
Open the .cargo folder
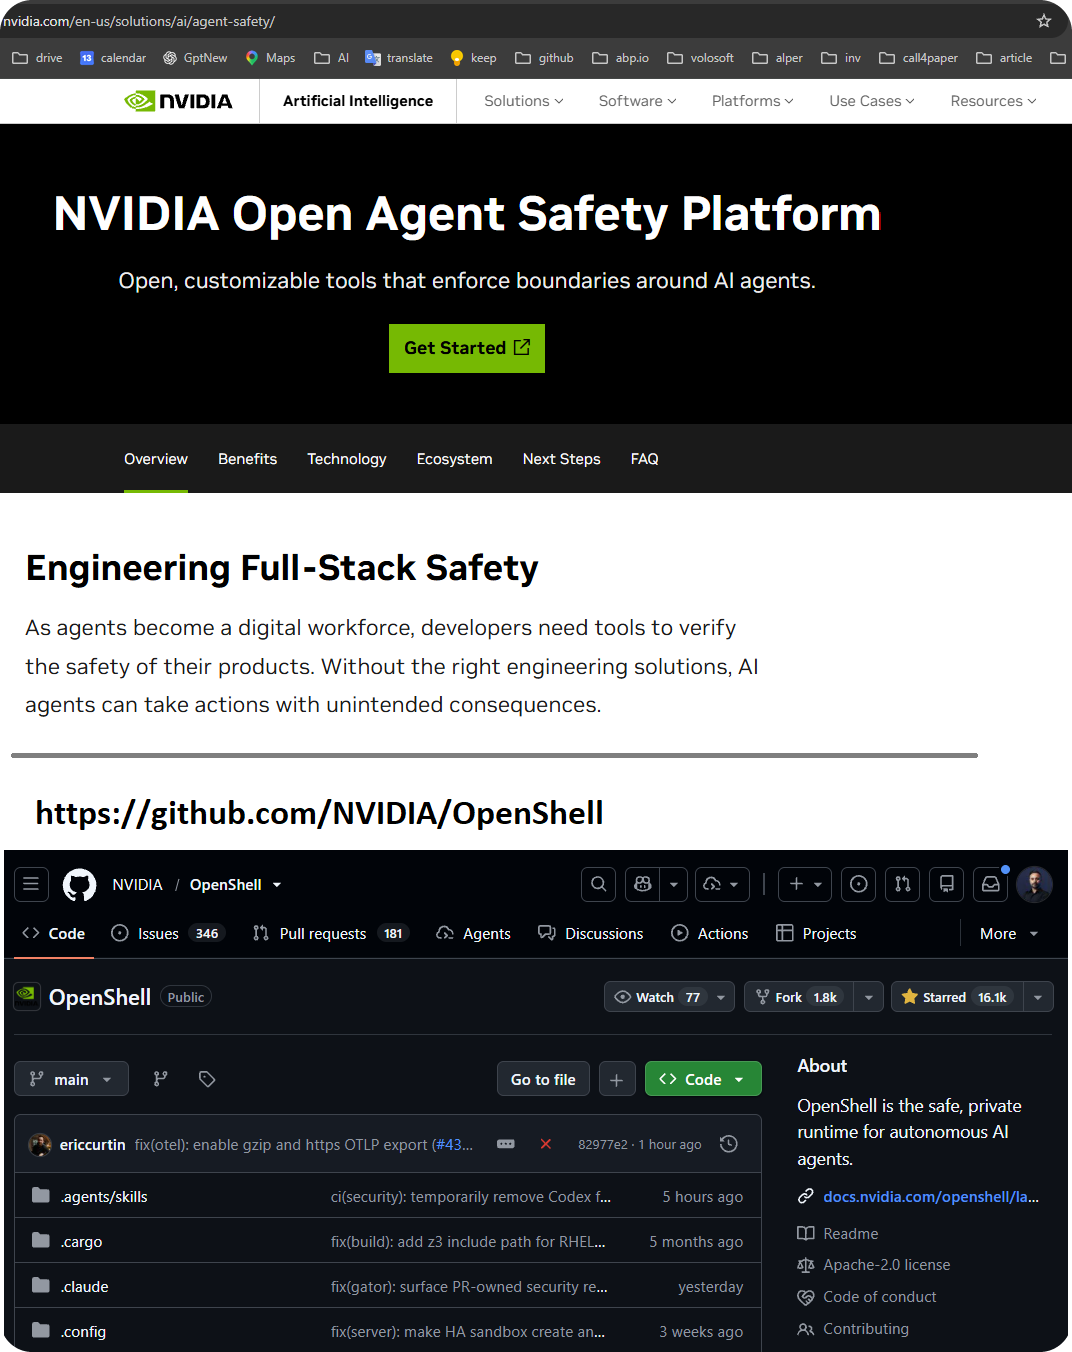click(81, 1241)
